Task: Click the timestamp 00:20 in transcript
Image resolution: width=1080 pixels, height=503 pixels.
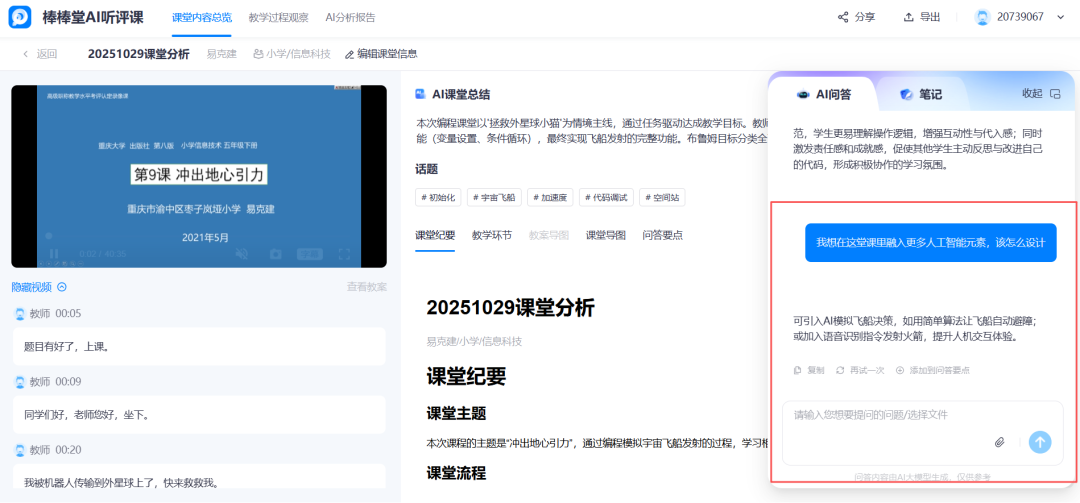Action: [68, 450]
